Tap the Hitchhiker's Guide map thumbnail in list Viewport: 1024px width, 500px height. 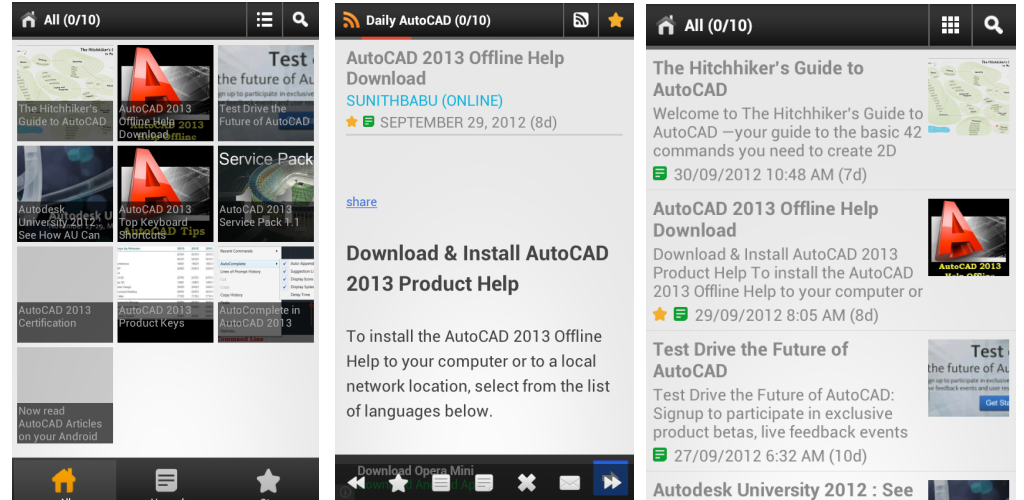968,98
